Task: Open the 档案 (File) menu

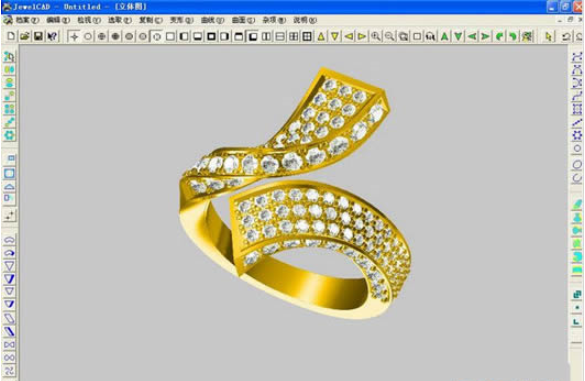Action: [27, 20]
